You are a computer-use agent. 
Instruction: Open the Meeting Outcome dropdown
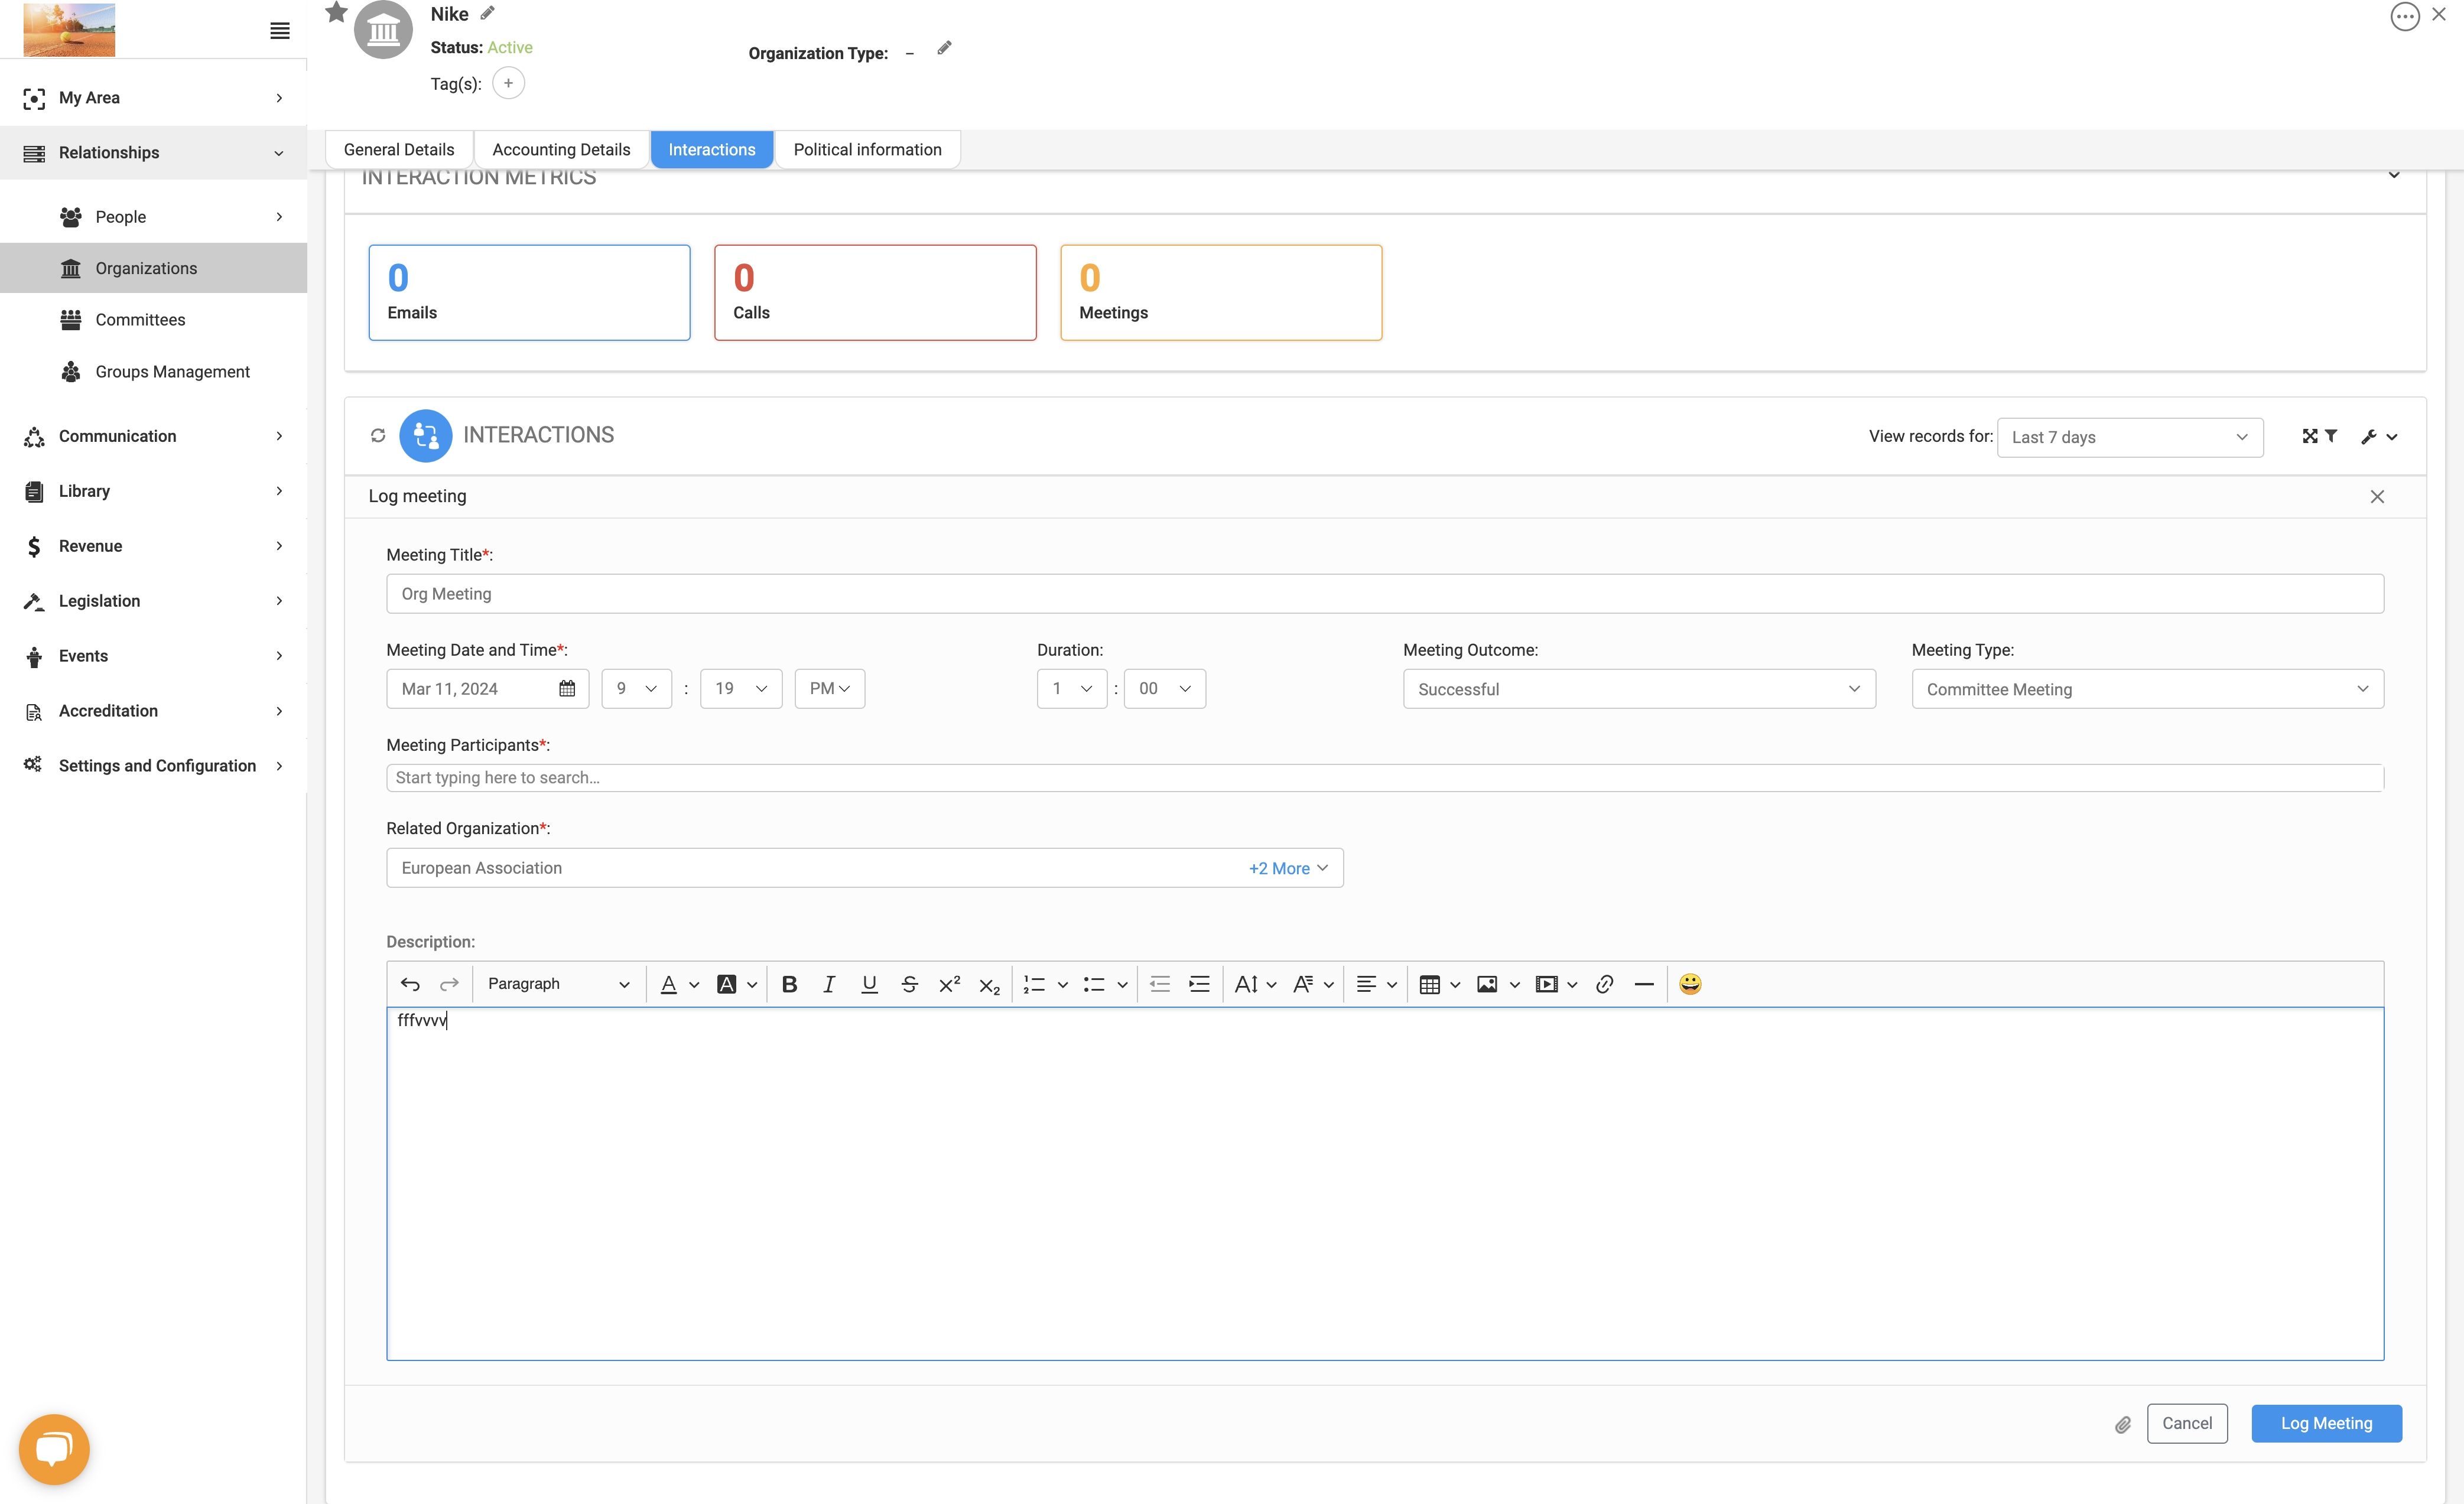pos(1639,689)
